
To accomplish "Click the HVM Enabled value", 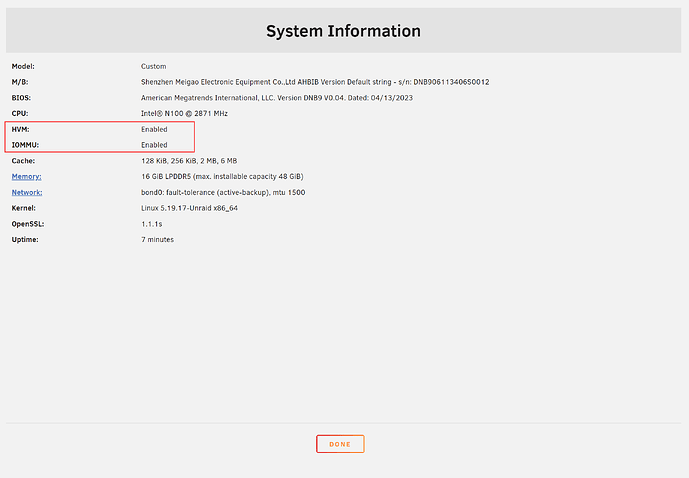I will tap(154, 129).
